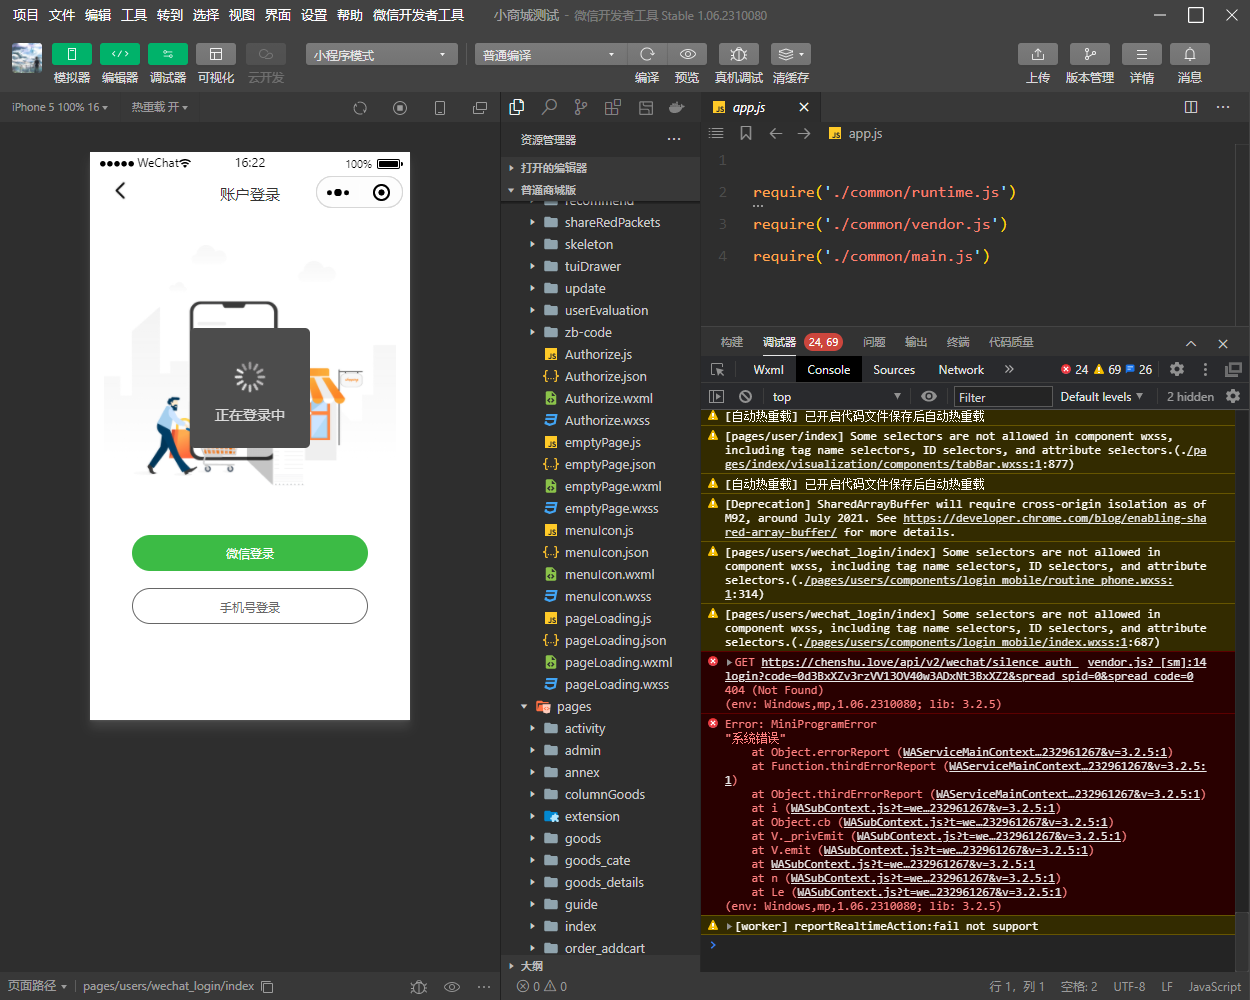Click the split editor icon
Screen dimensions: 1250x1000
tap(1191, 107)
